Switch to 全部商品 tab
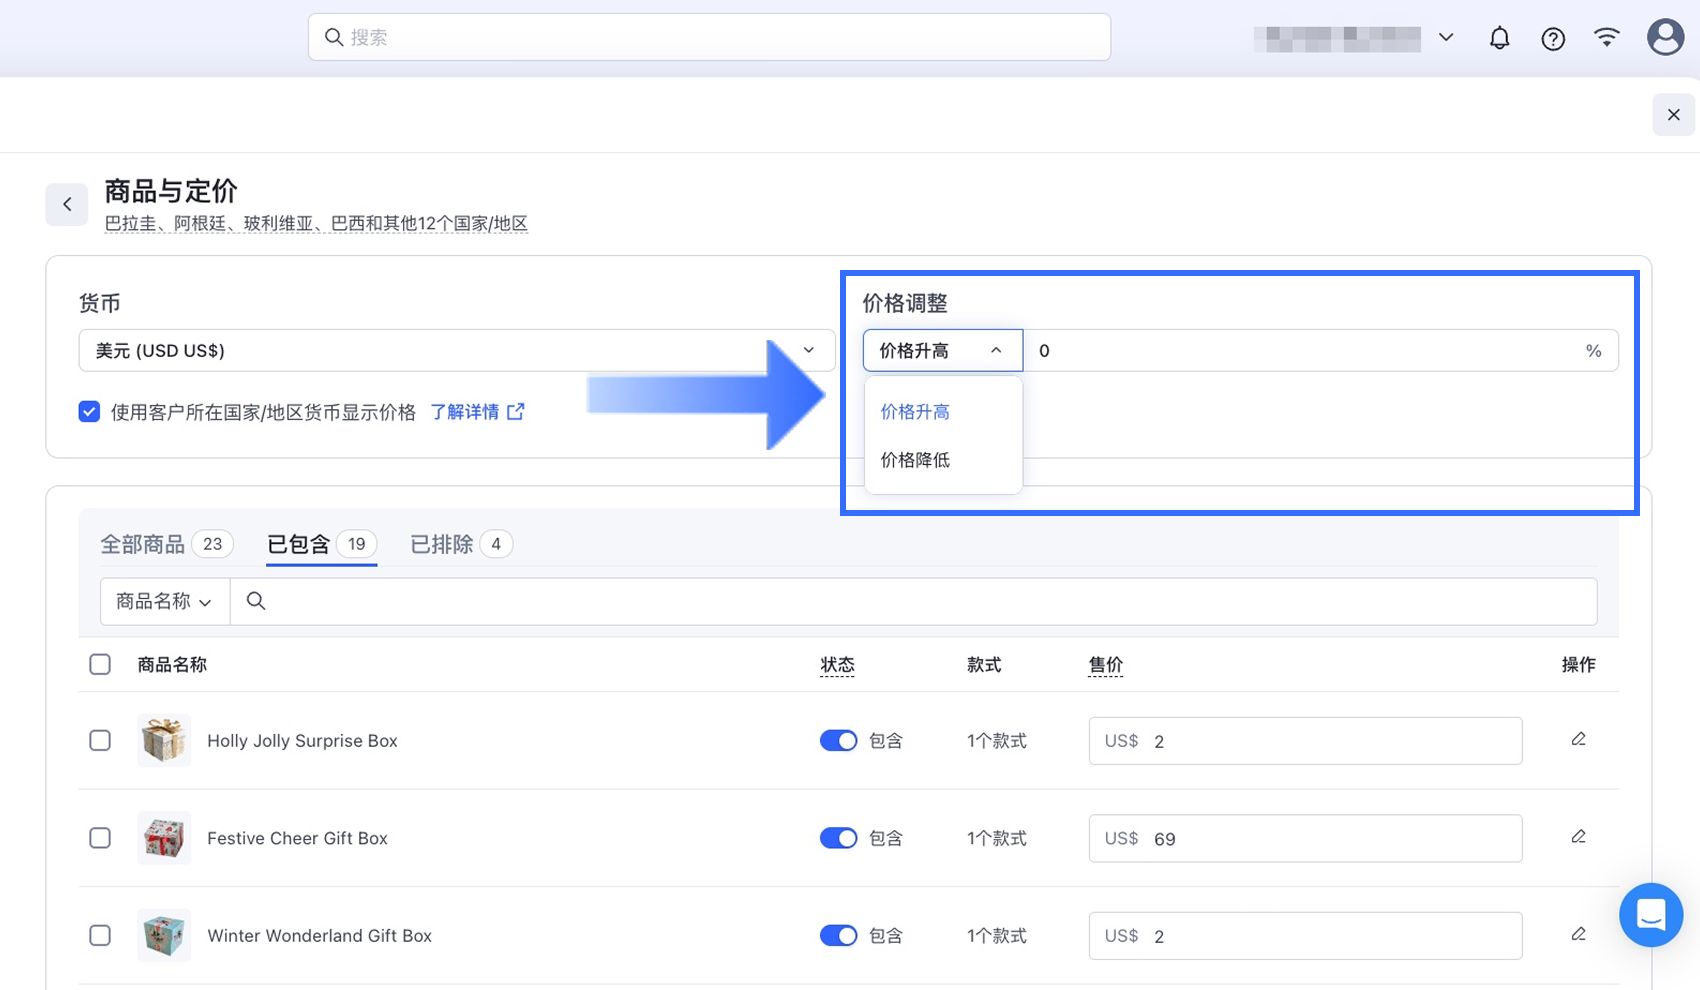The height and width of the screenshot is (990, 1700). pos(166,544)
